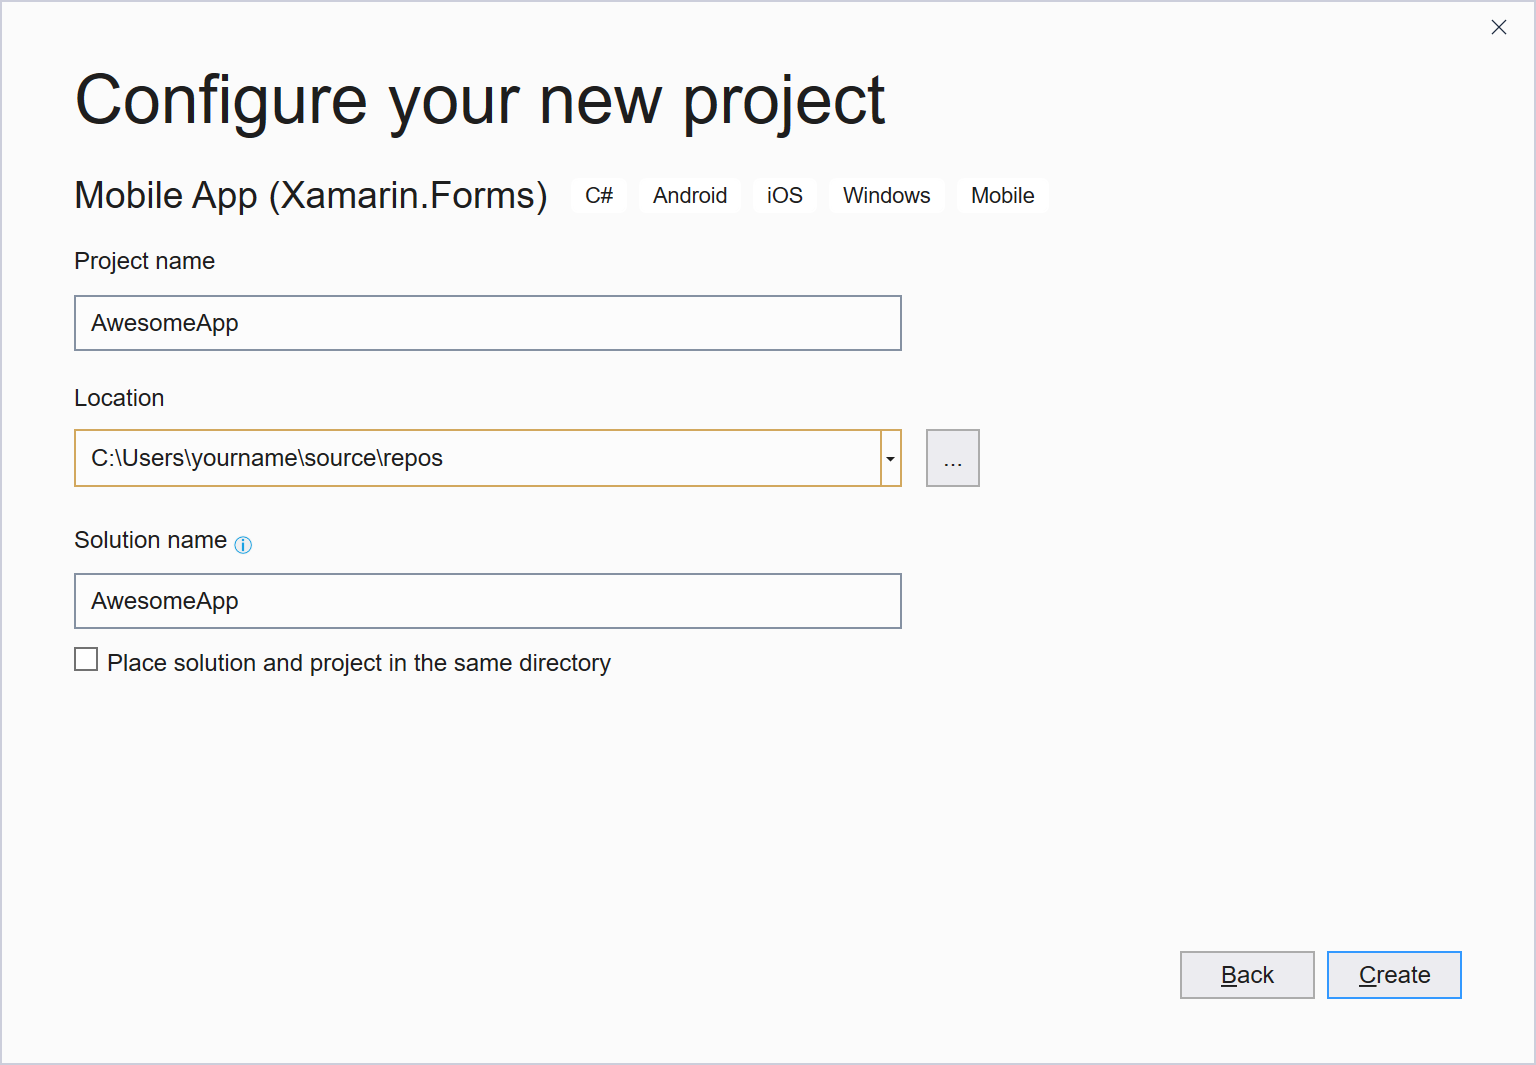Click the "Project name" label
1536x1065 pixels.
(145, 261)
